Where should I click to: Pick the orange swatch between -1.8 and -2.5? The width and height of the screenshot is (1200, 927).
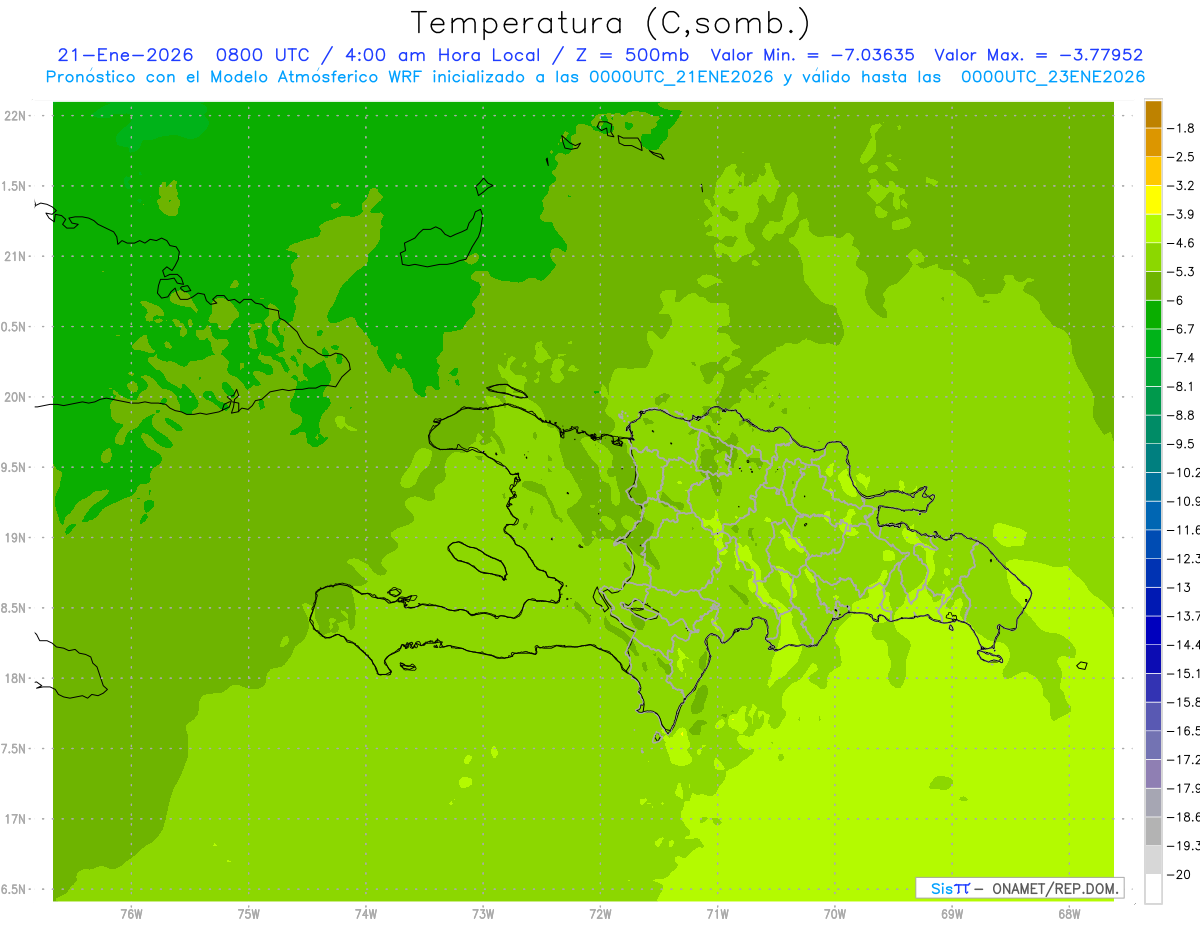tap(1153, 143)
